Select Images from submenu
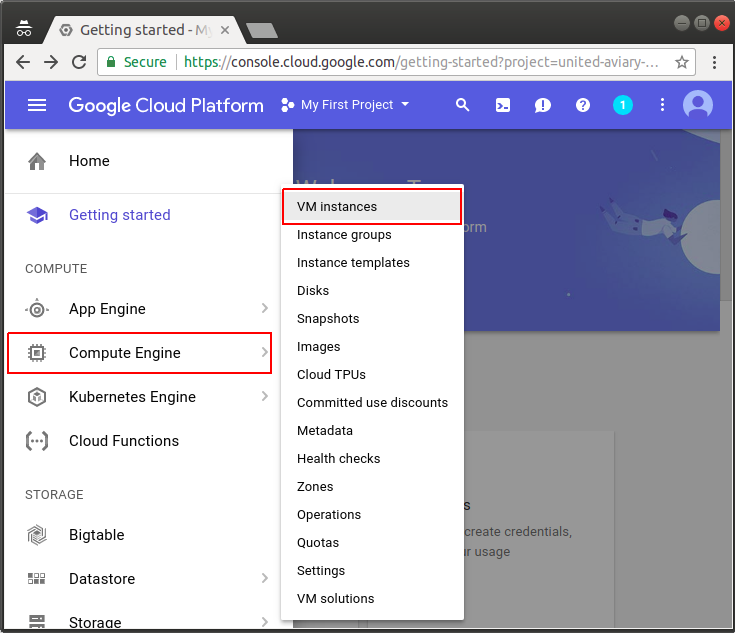 372,347
